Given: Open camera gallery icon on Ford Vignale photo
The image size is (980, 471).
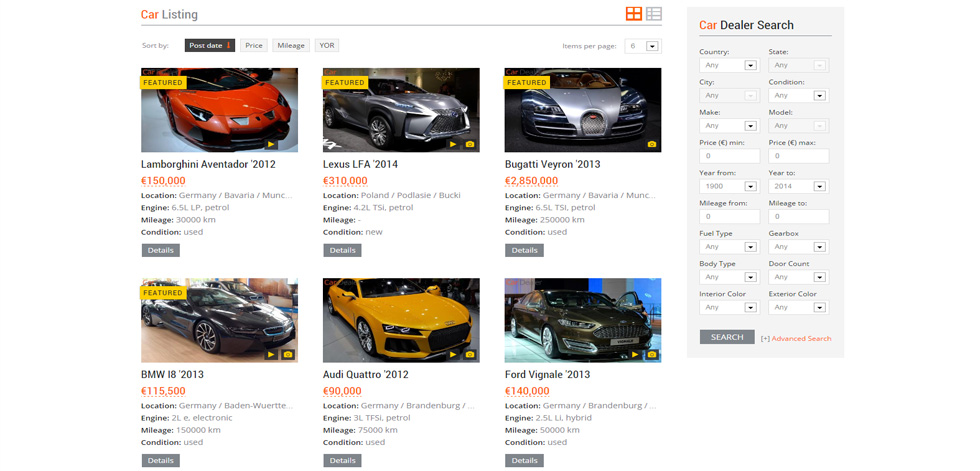Looking at the screenshot, I should tap(652, 355).
